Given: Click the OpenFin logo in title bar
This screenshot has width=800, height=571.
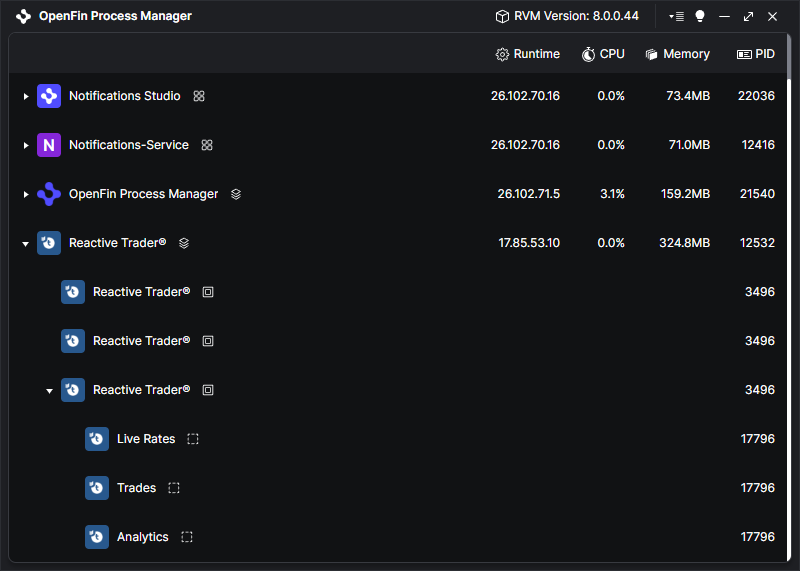Looking at the screenshot, I should [23, 16].
